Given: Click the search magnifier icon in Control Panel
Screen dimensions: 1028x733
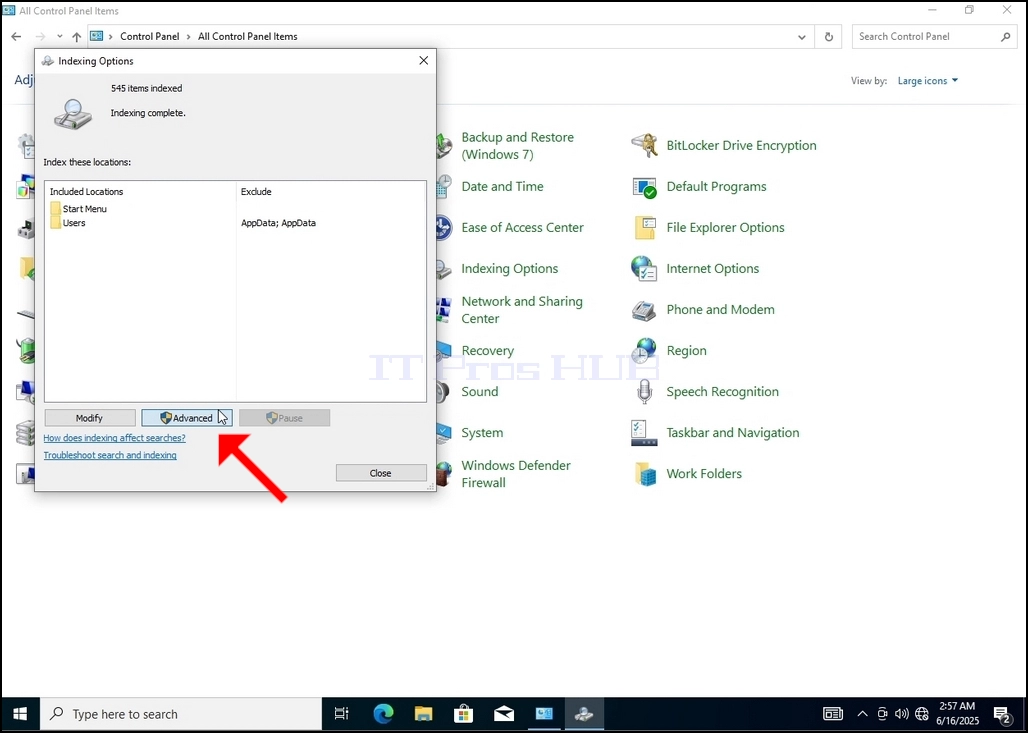Looking at the screenshot, I should tap(1006, 37).
